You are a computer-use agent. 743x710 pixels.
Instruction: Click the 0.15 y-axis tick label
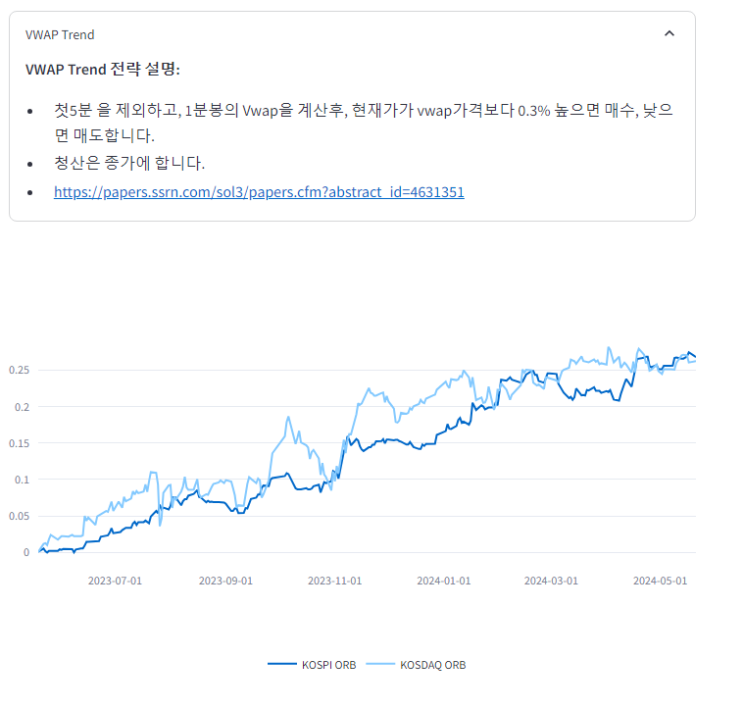point(19,443)
